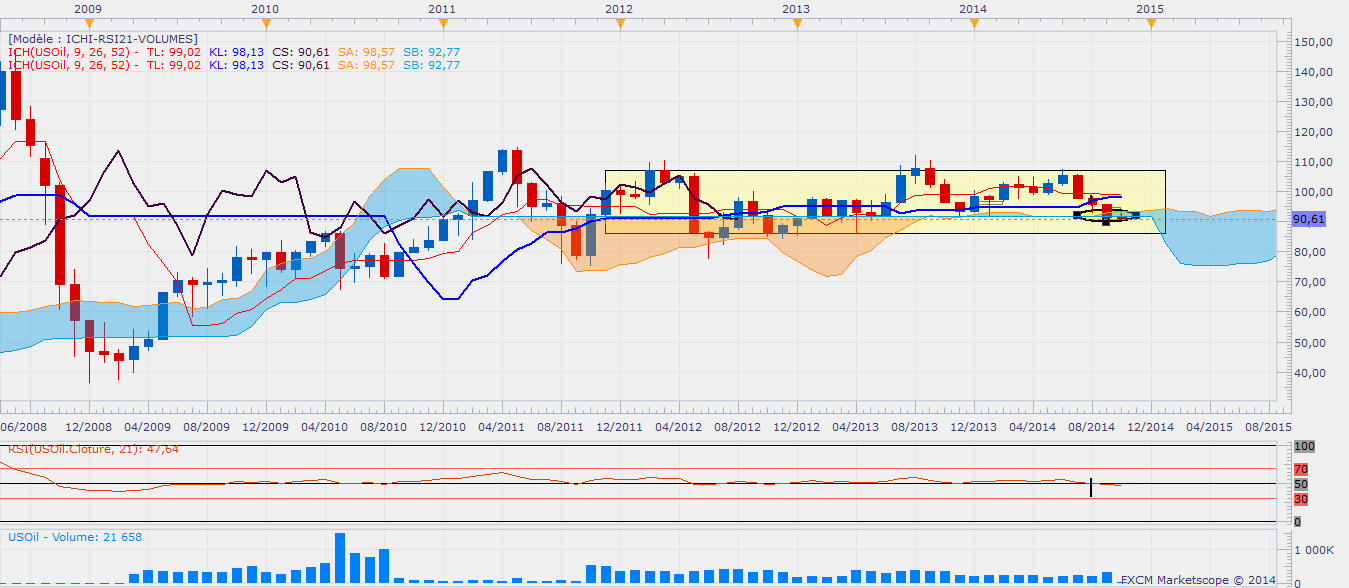Click the 2010 year marker triangle
The image size is (1349, 588).
coord(265,24)
